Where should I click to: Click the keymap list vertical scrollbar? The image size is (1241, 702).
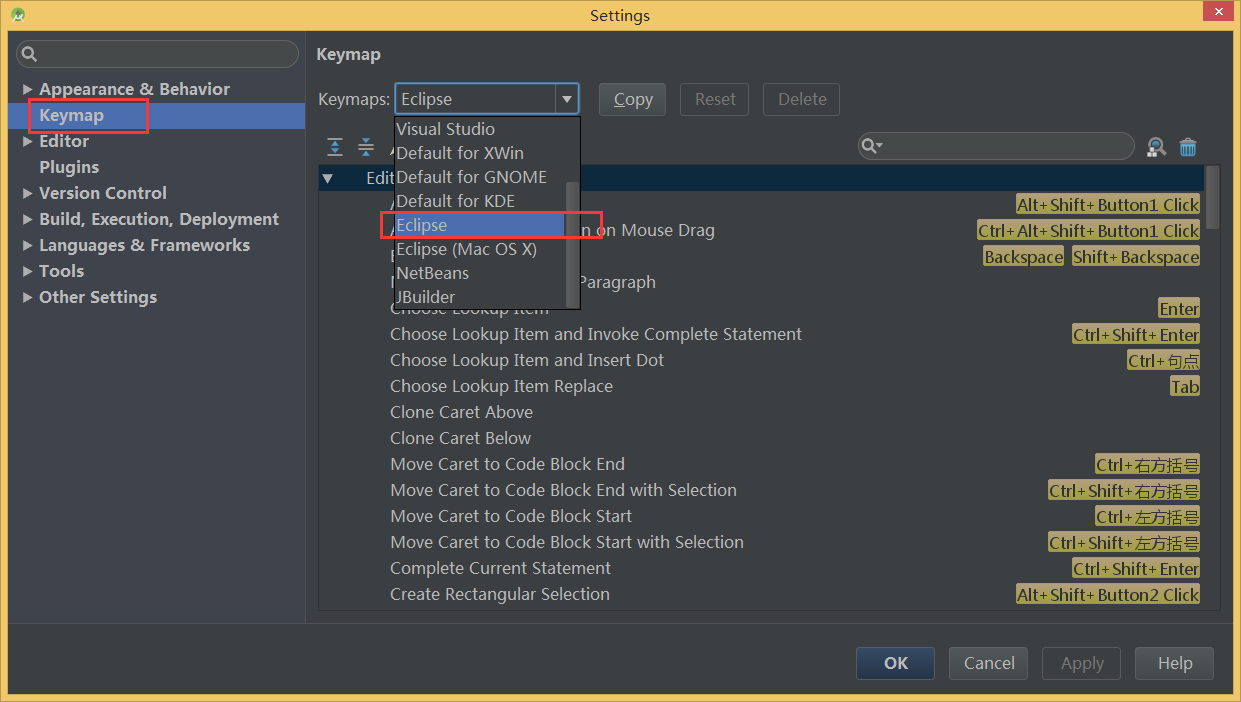(x=1212, y=197)
